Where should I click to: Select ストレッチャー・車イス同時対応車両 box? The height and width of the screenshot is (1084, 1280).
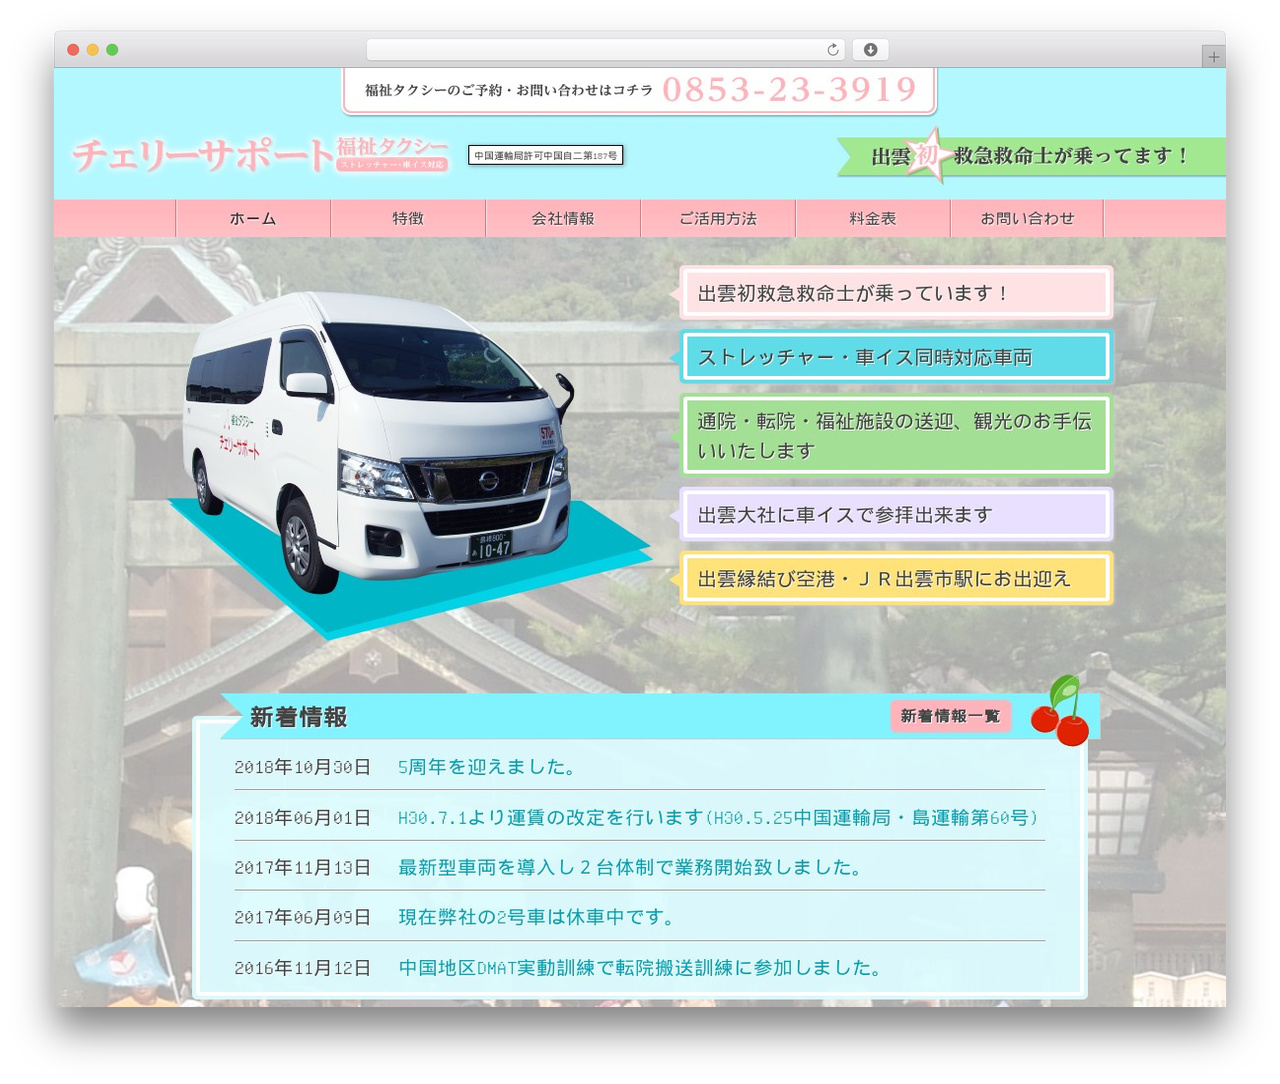tap(896, 357)
